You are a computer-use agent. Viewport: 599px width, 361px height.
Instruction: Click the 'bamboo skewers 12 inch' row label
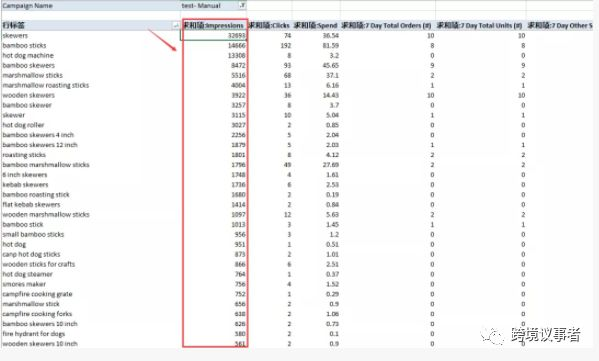tap(40, 145)
